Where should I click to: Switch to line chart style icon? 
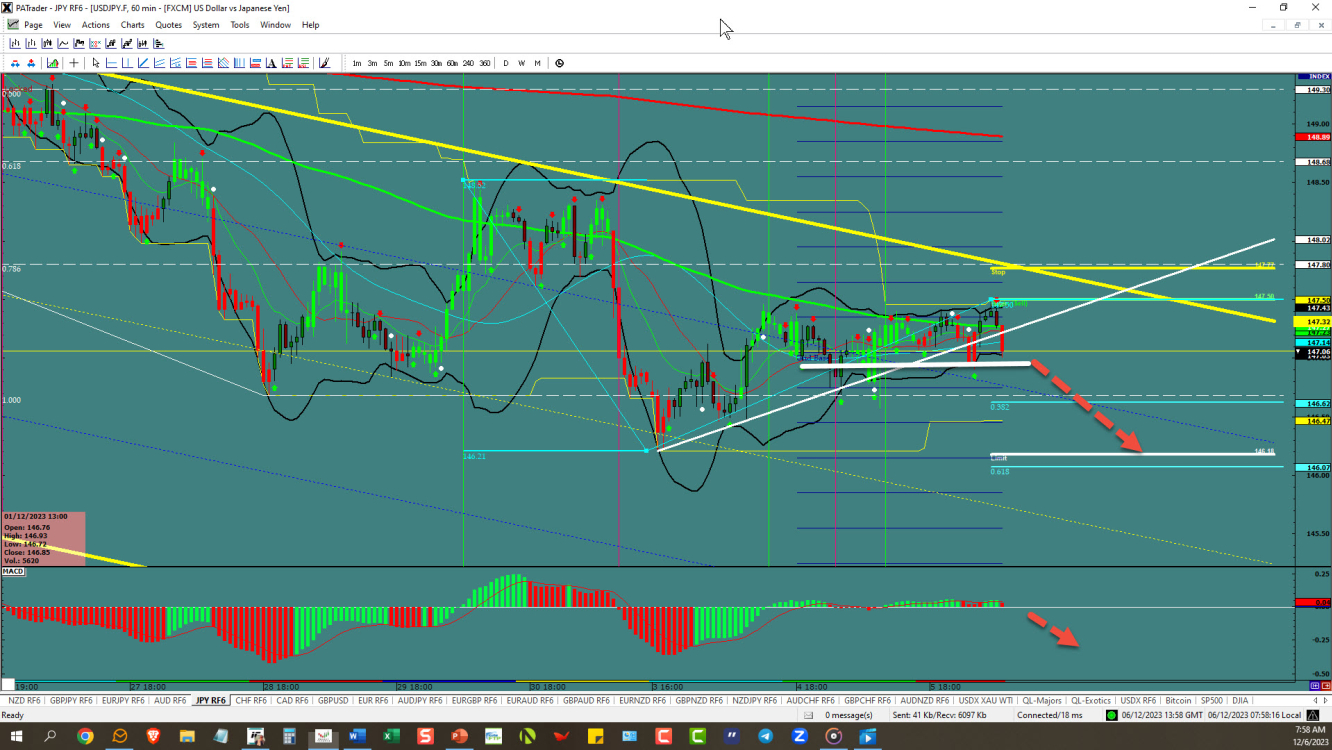63,43
